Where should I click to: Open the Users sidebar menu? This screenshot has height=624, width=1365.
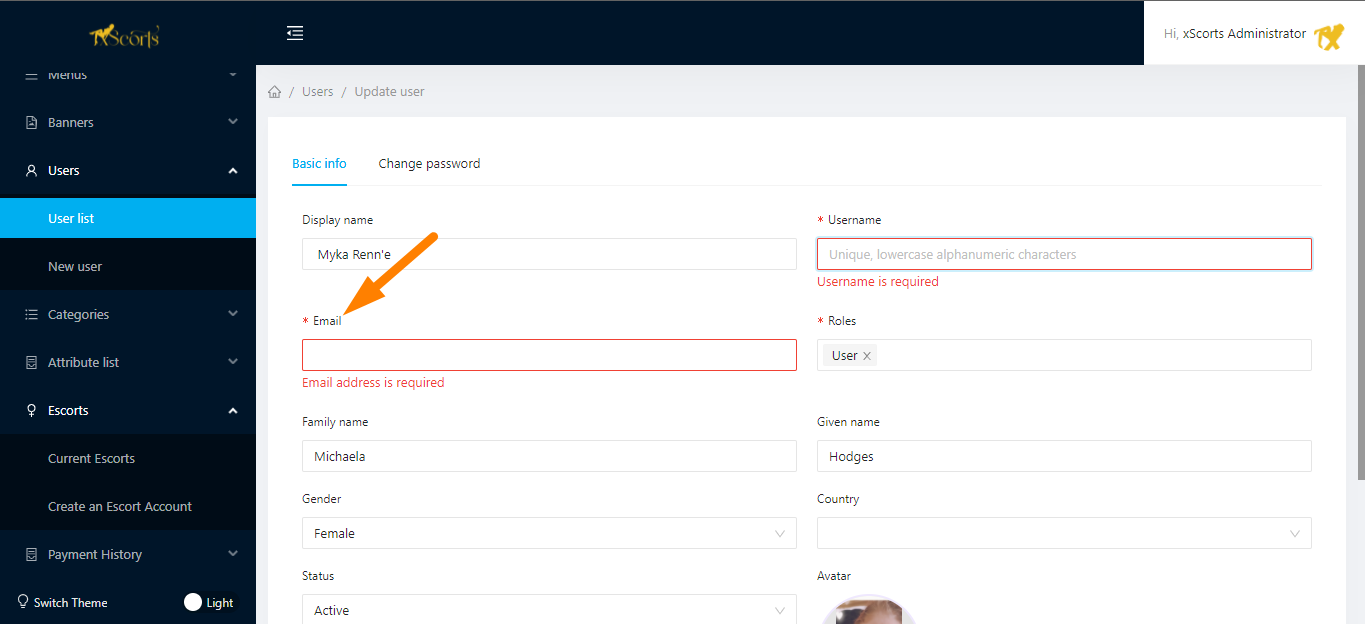(128, 170)
